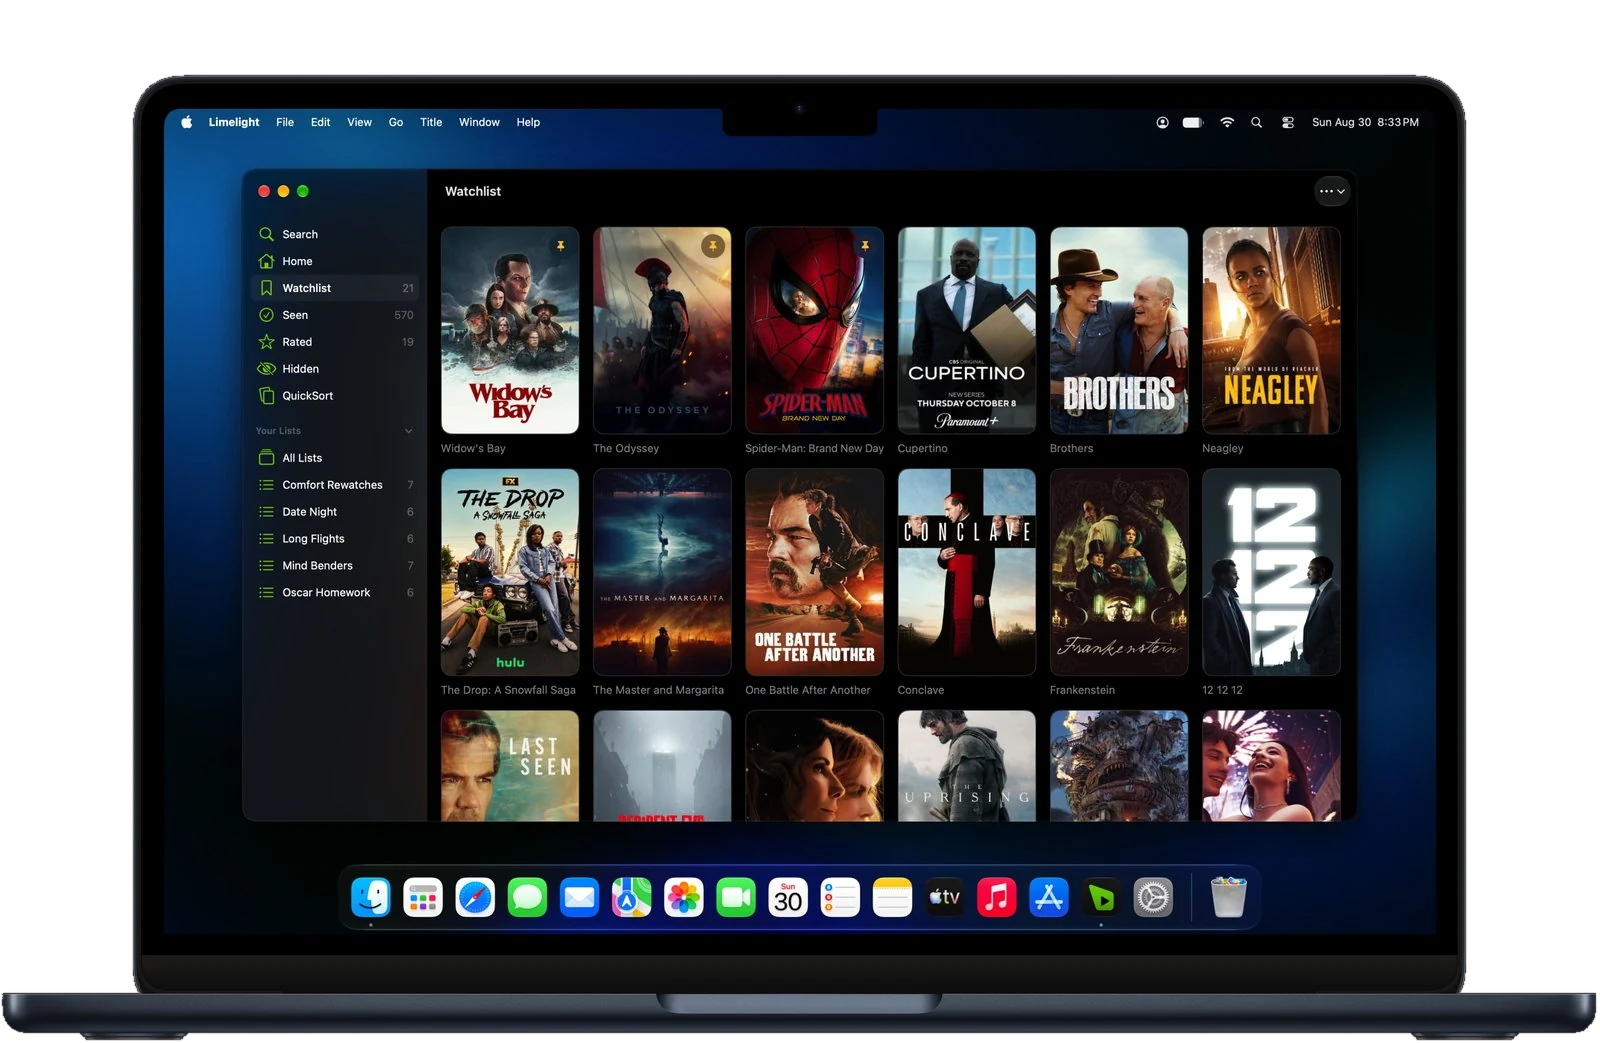Screen dimensions: 1600x1043
Task: Open the File menu
Action: (285, 122)
